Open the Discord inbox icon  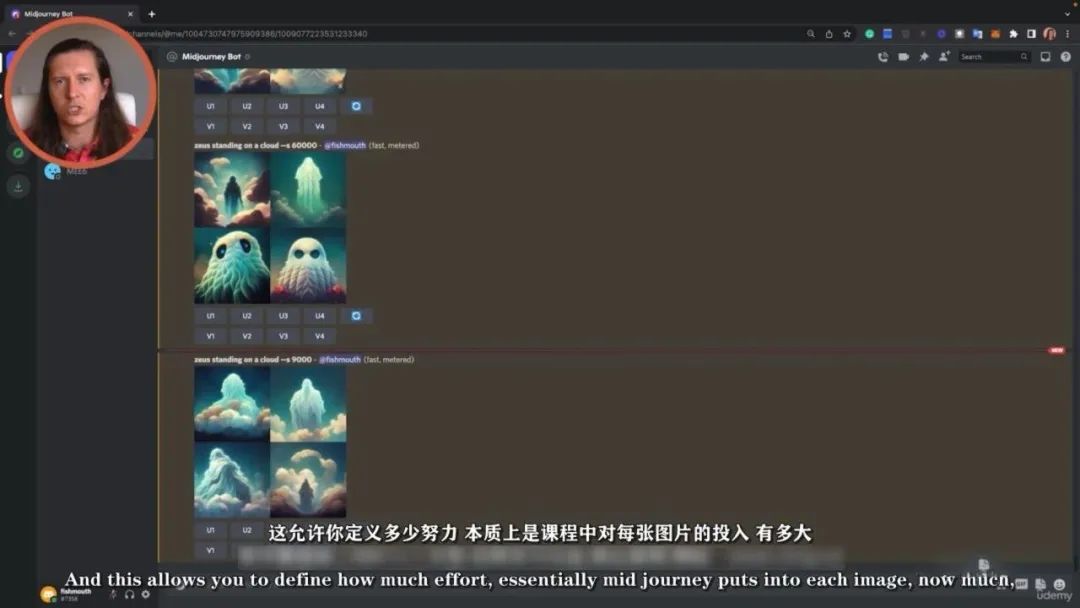tap(1043, 57)
